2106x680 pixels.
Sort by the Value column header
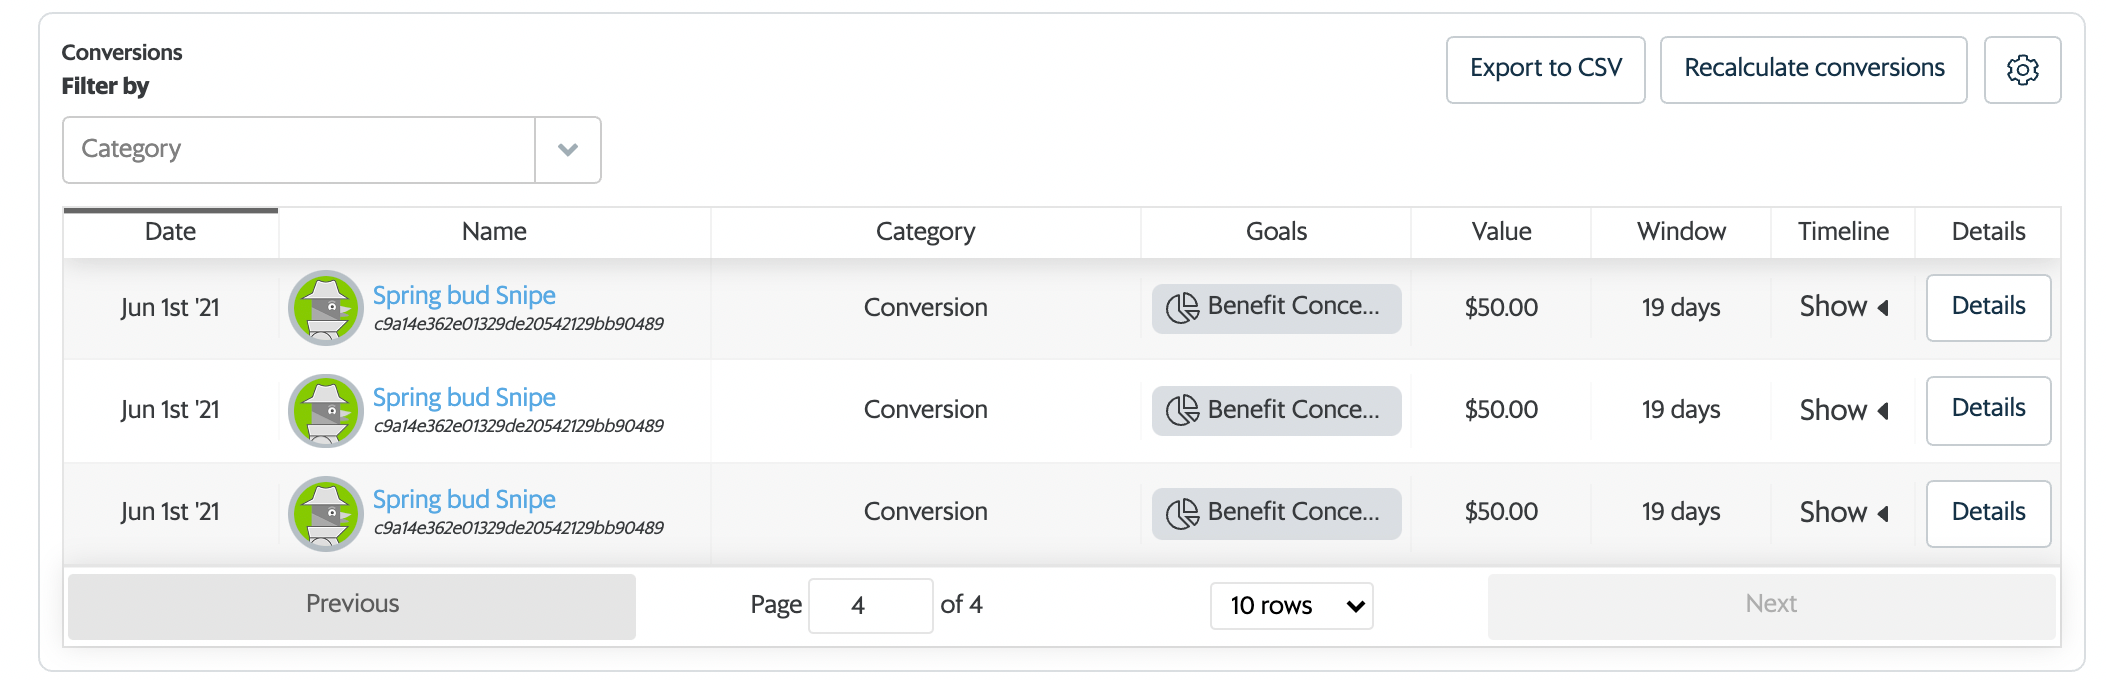coord(1501,232)
